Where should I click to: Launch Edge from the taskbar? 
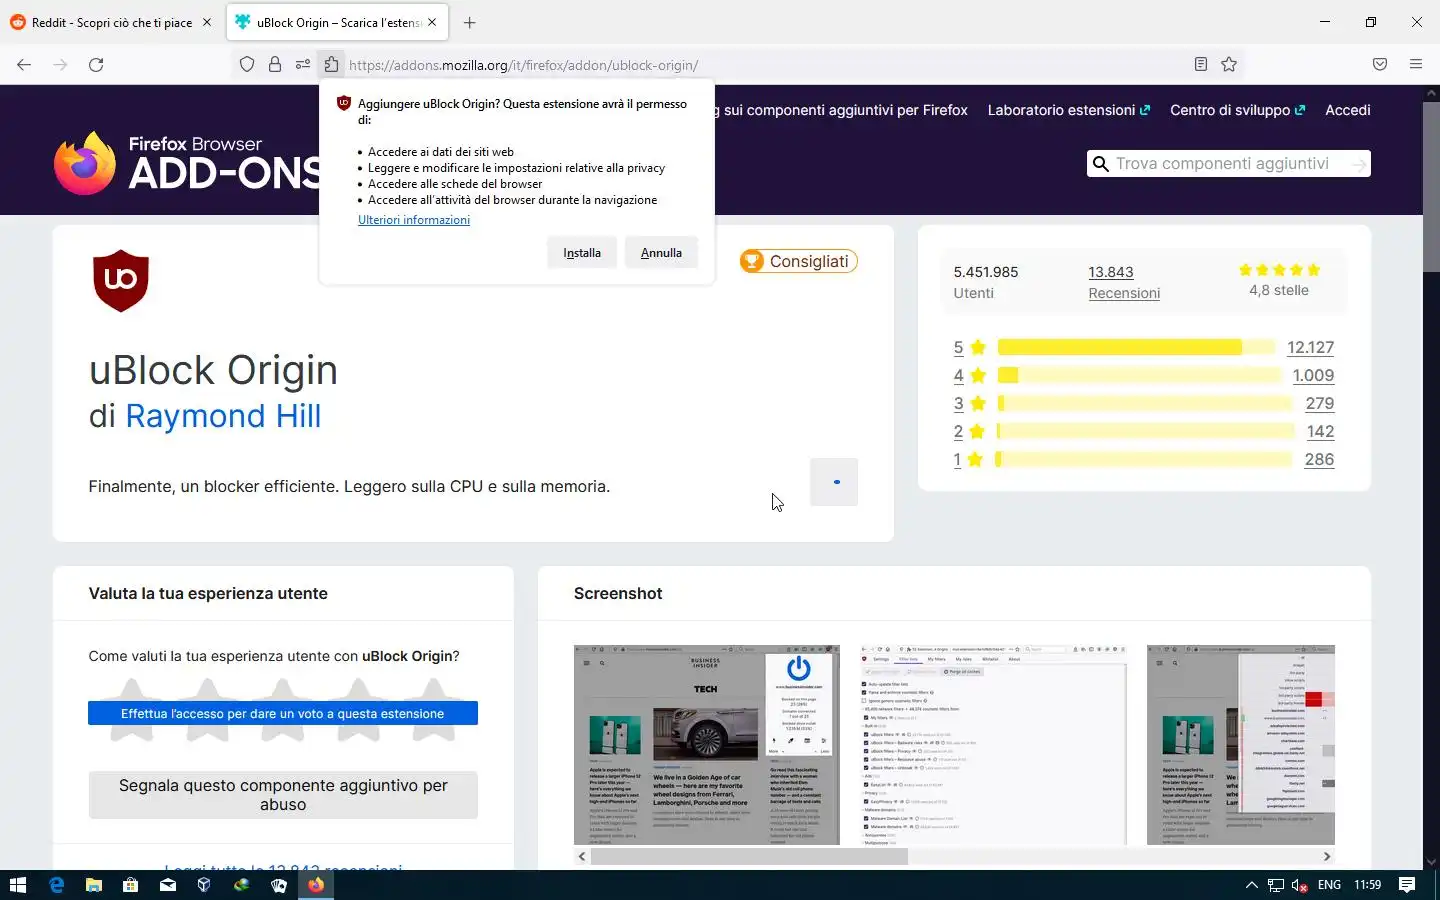coord(56,885)
